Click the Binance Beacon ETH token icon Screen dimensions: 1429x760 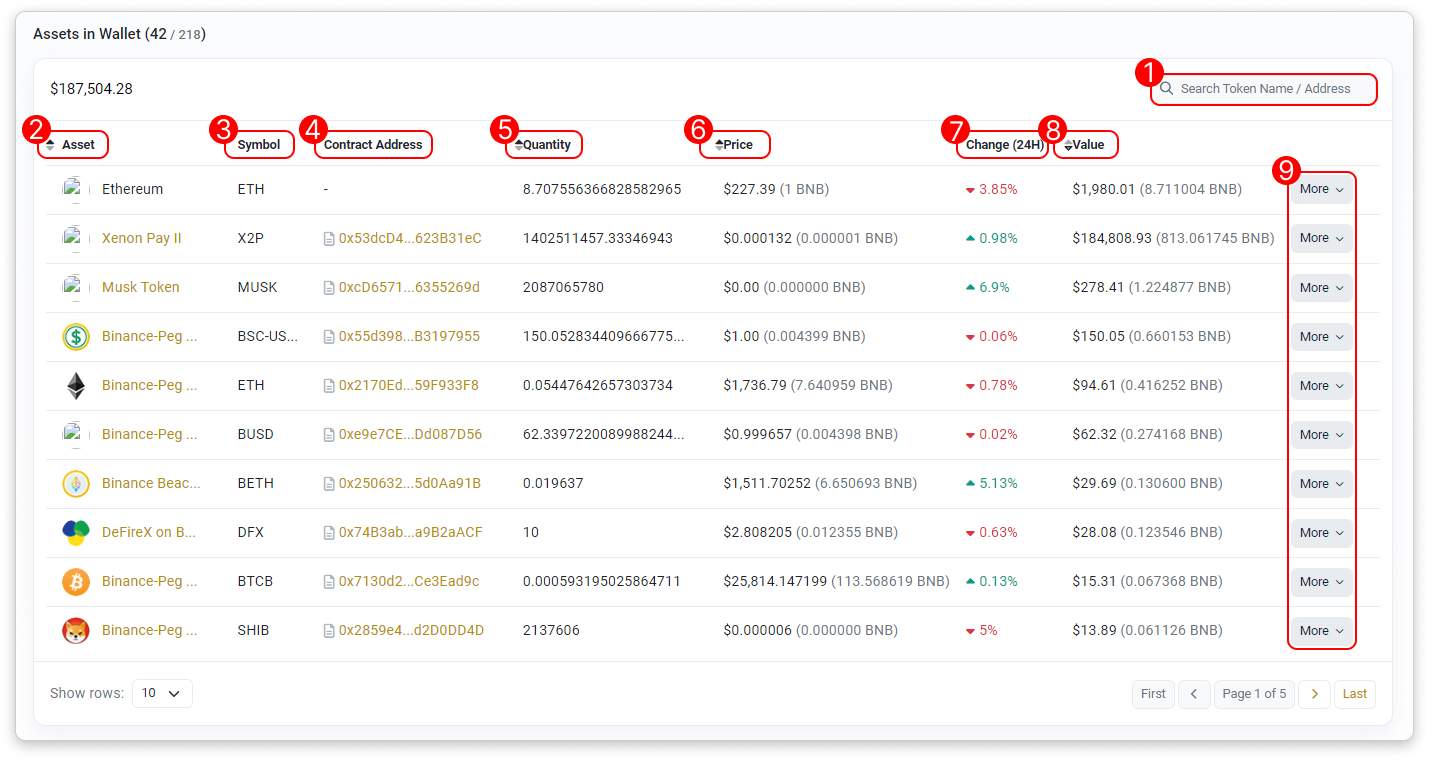tap(76, 484)
